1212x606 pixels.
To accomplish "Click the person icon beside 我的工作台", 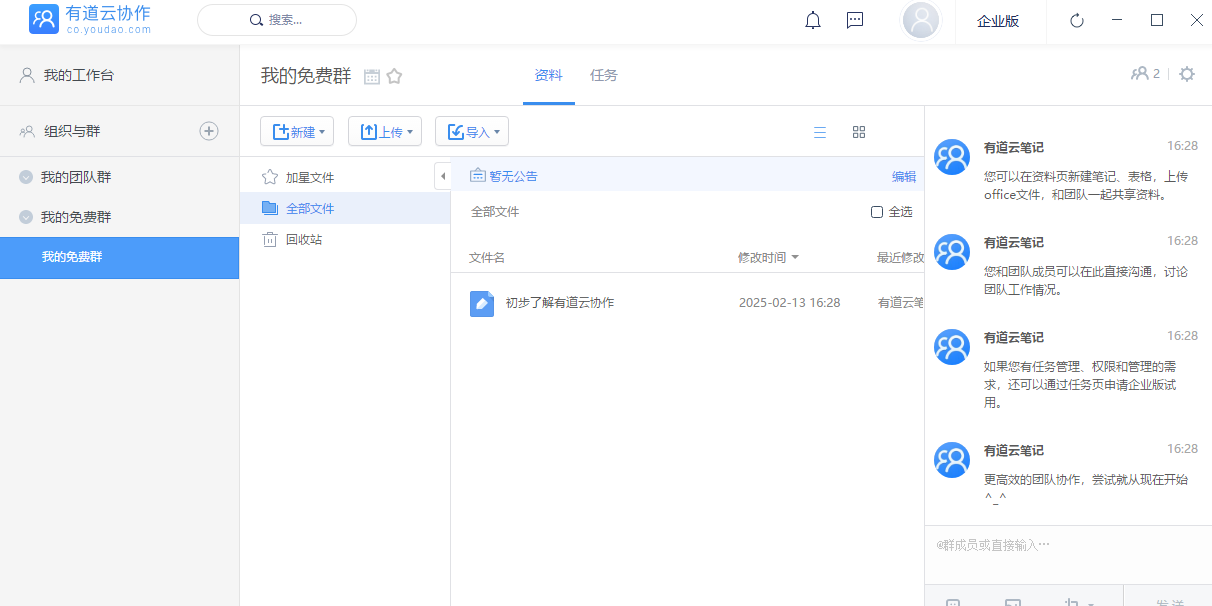I will click(x=27, y=75).
